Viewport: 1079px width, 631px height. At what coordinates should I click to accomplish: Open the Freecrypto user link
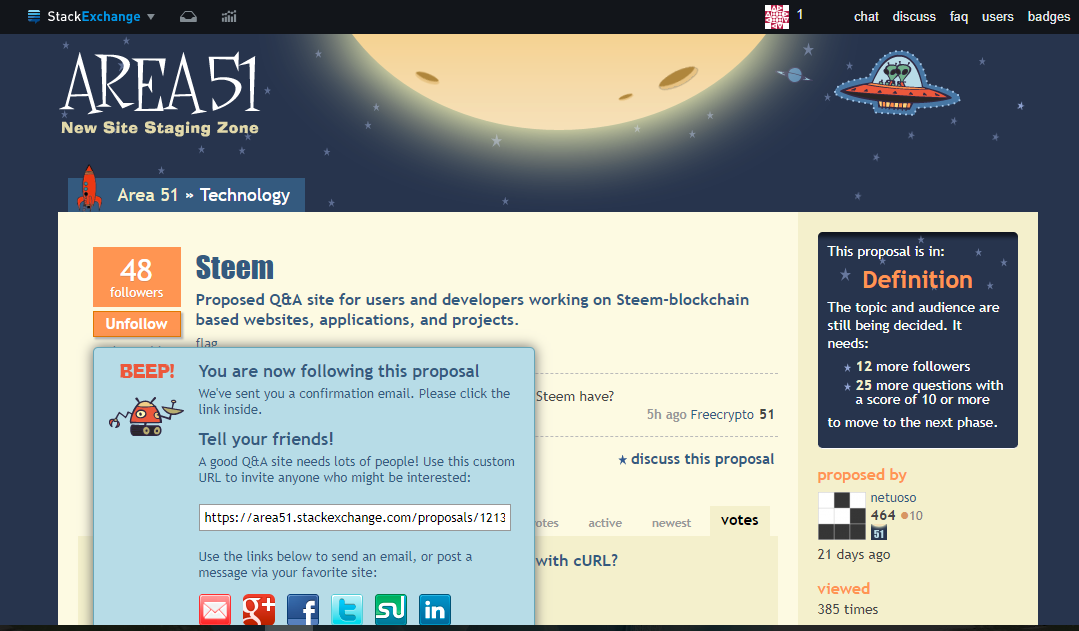[x=722, y=414]
